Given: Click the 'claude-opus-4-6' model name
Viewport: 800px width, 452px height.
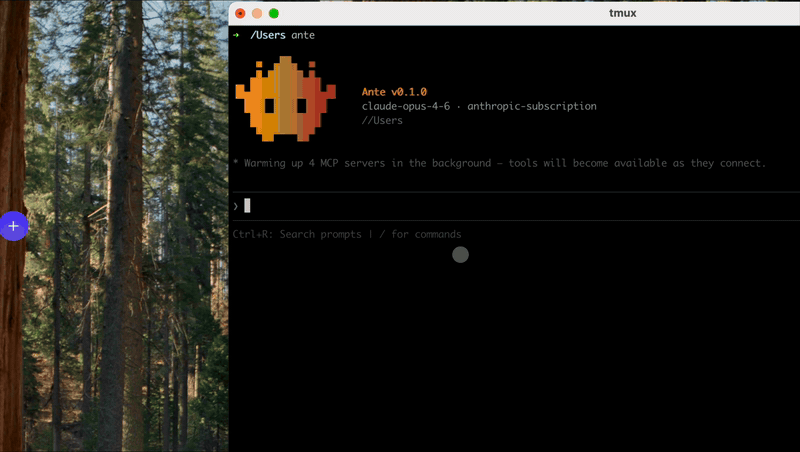Looking at the screenshot, I should [406, 106].
